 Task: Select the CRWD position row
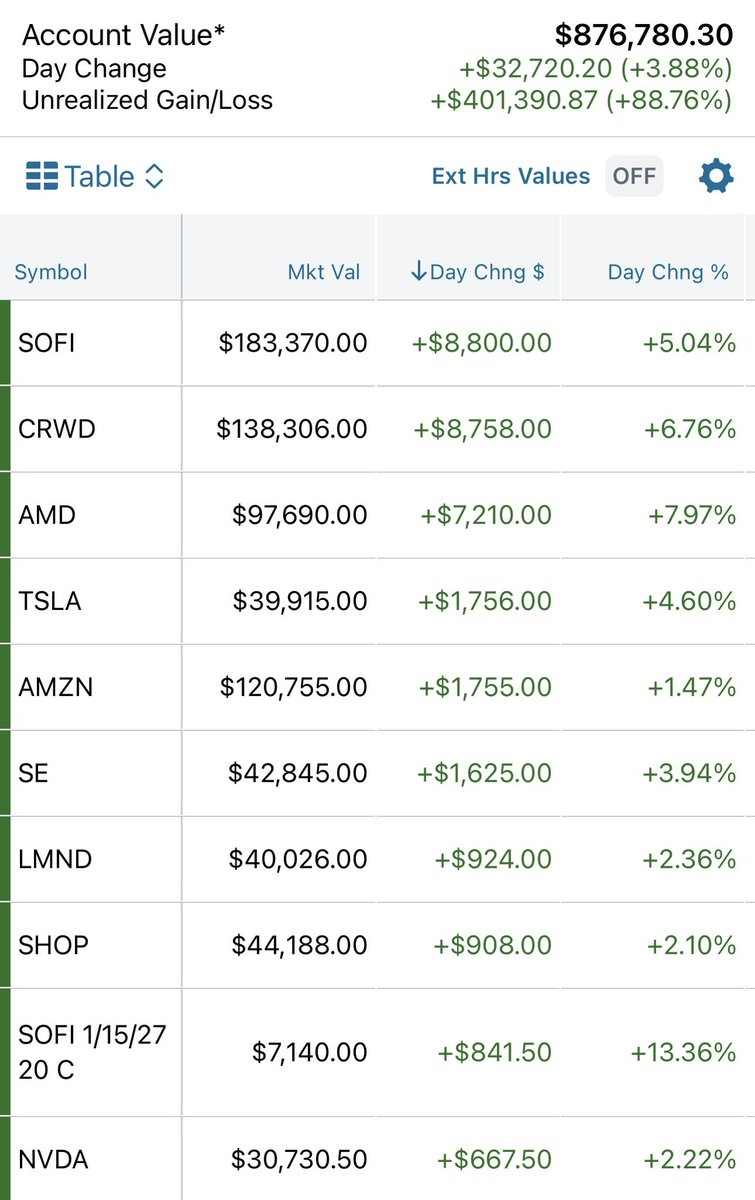[377, 429]
